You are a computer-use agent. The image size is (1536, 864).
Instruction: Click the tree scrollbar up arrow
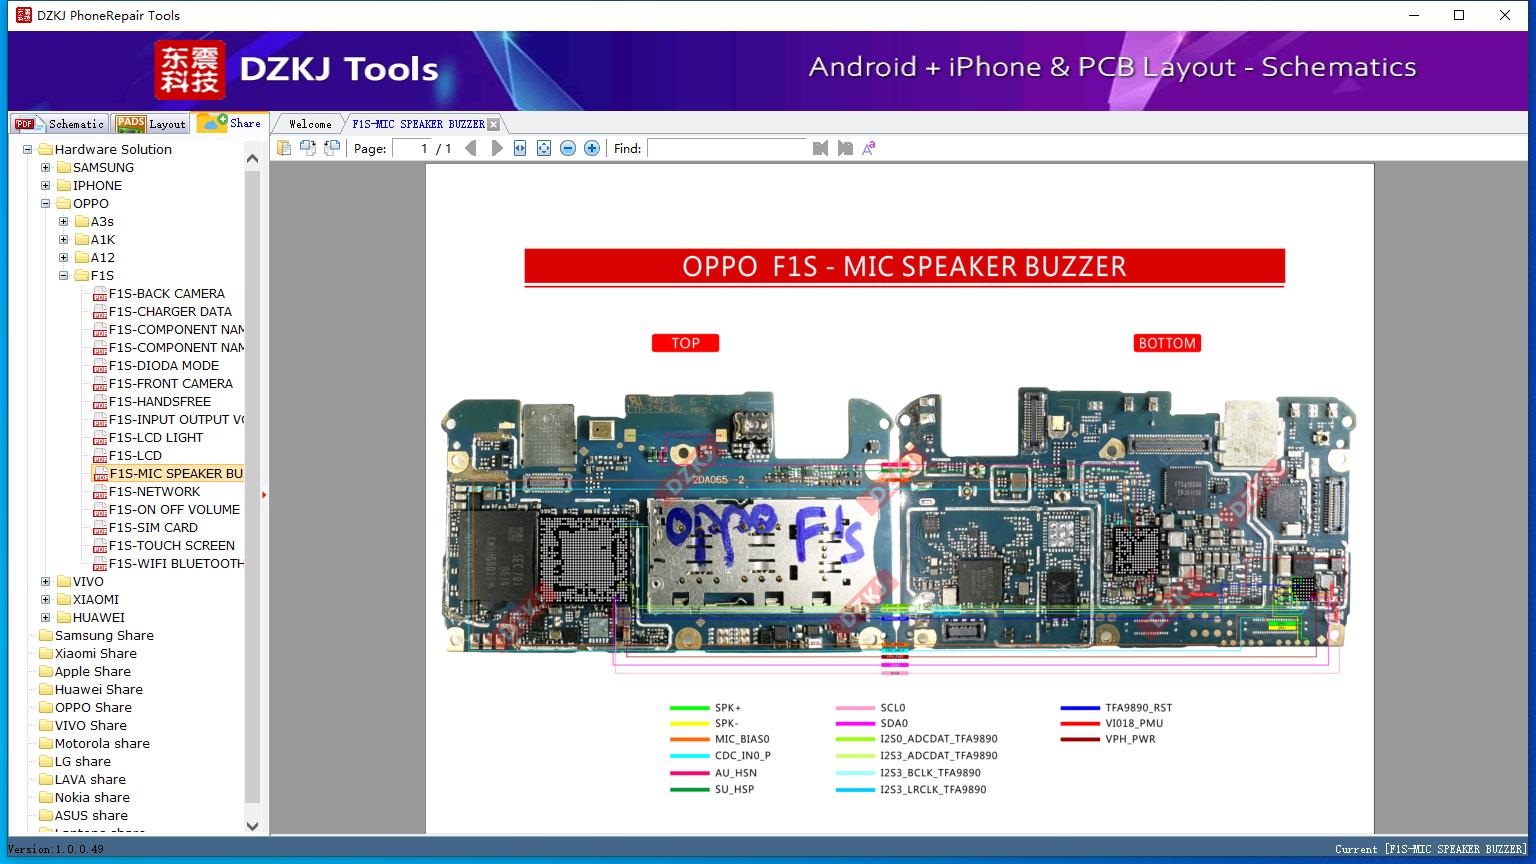point(252,158)
